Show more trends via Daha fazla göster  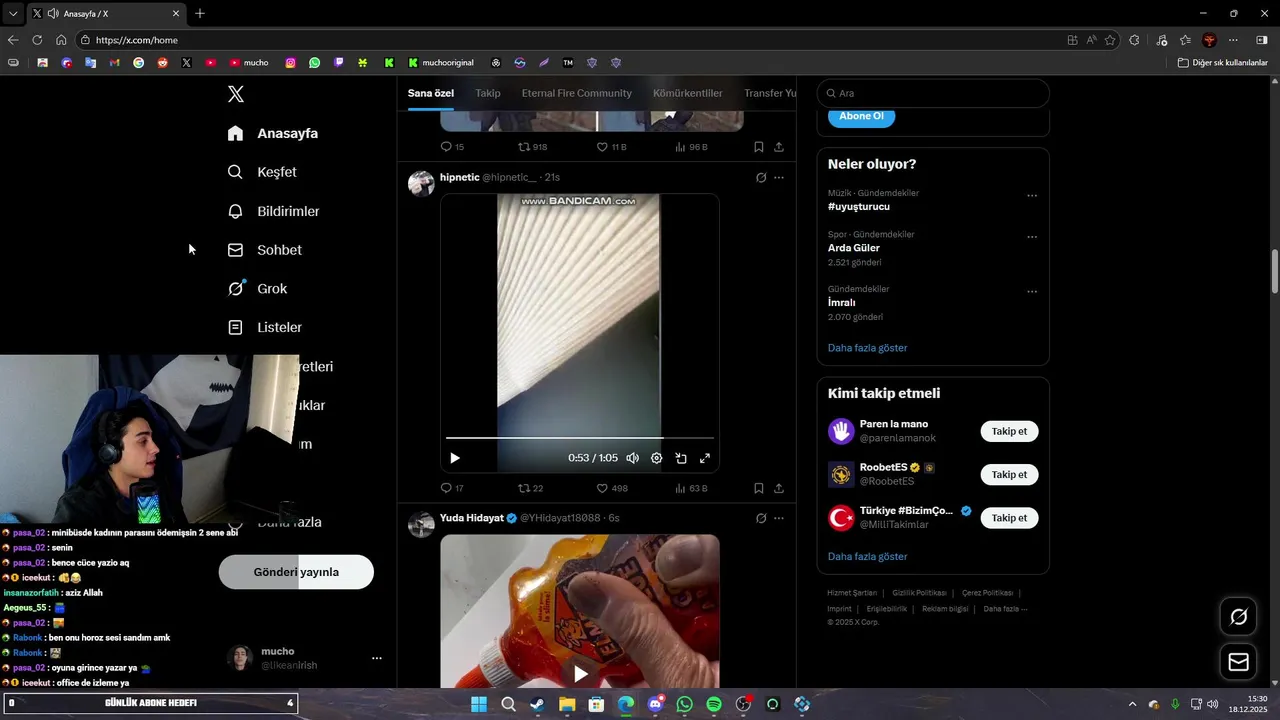(x=868, y=348)
